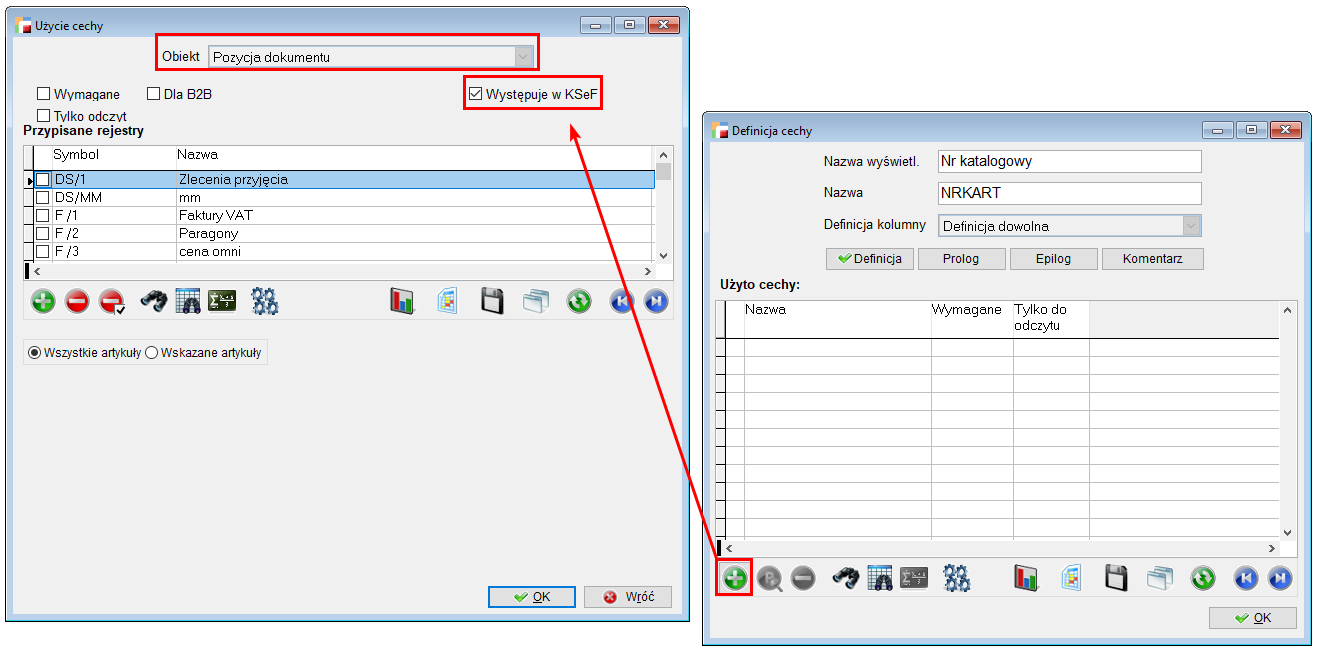
Task: Open the Obiekt dropdown list
Action: [522, 57]
